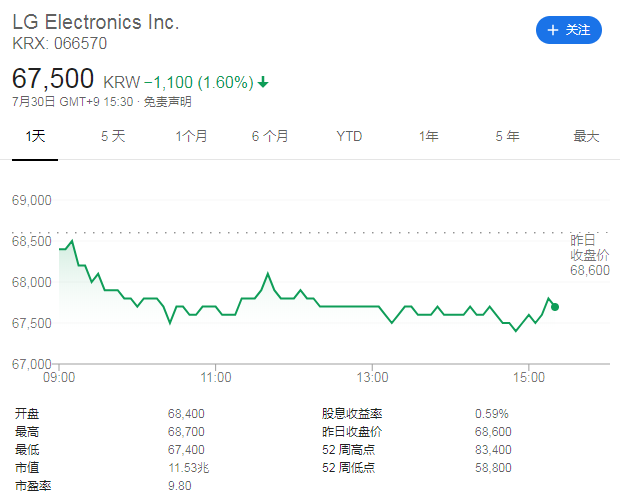The height and width of the screenshot is (504, 620).
Task: Show the 最大 maximum range tab
Action: [x=586, y=136]
